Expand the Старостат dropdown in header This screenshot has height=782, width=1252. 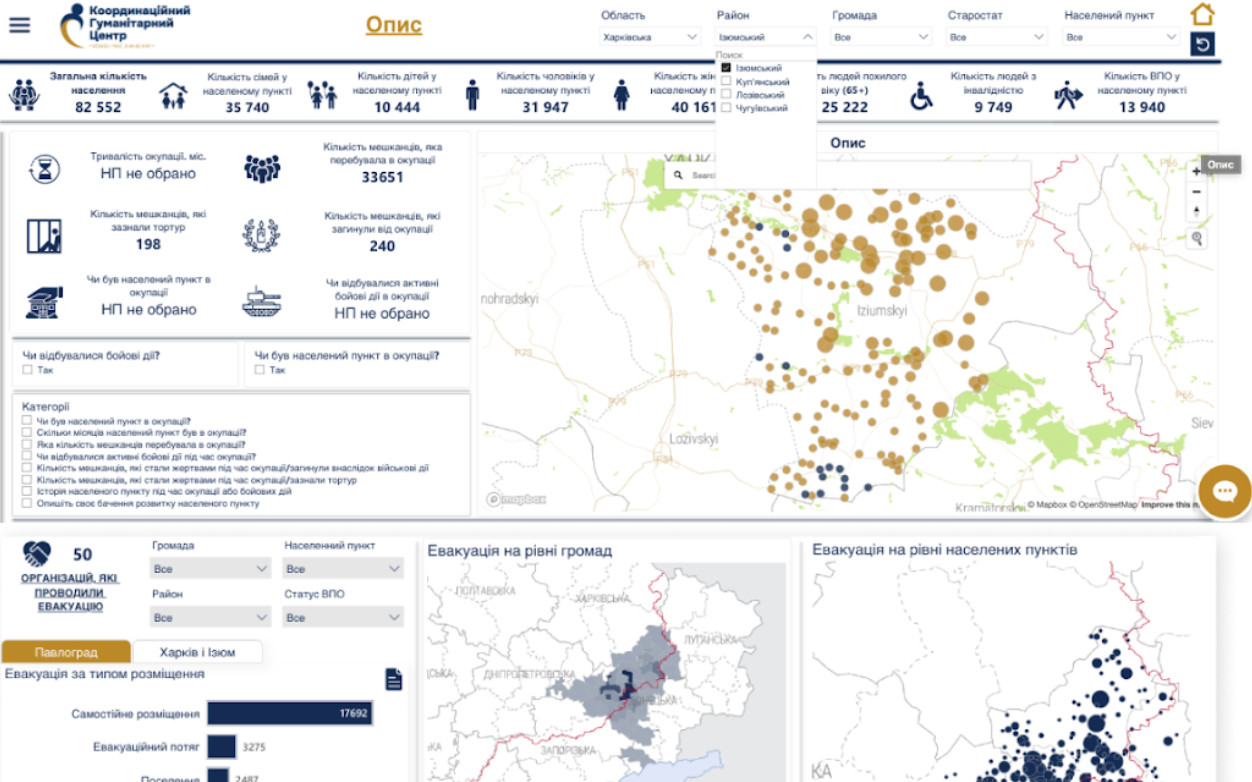(996, 37)
